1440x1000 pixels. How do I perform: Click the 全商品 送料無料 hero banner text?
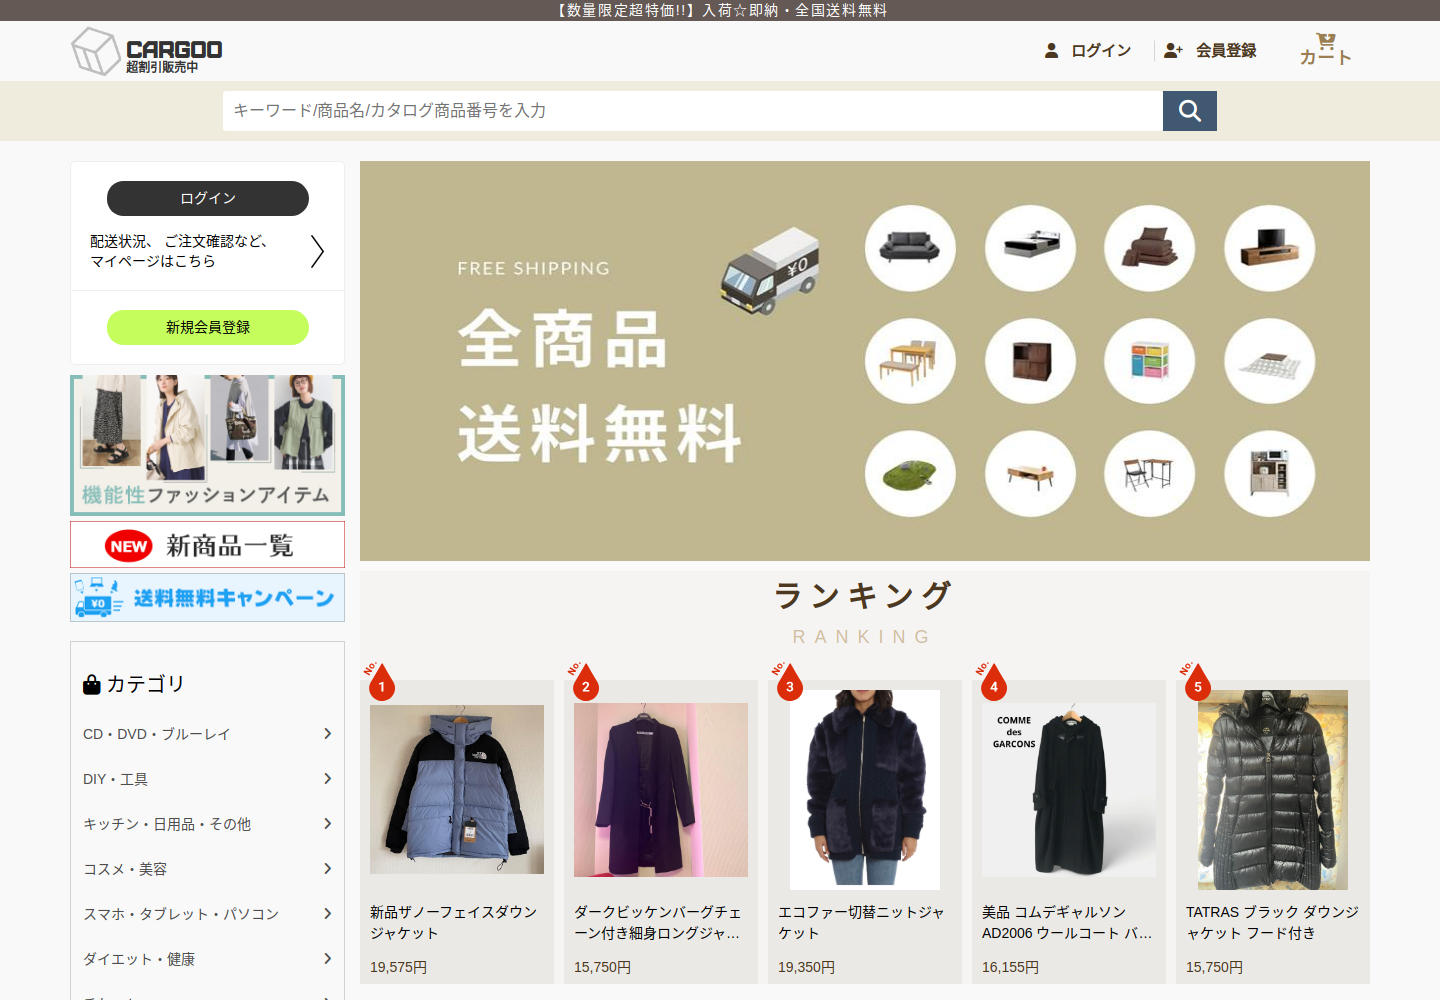coord(600,387)
